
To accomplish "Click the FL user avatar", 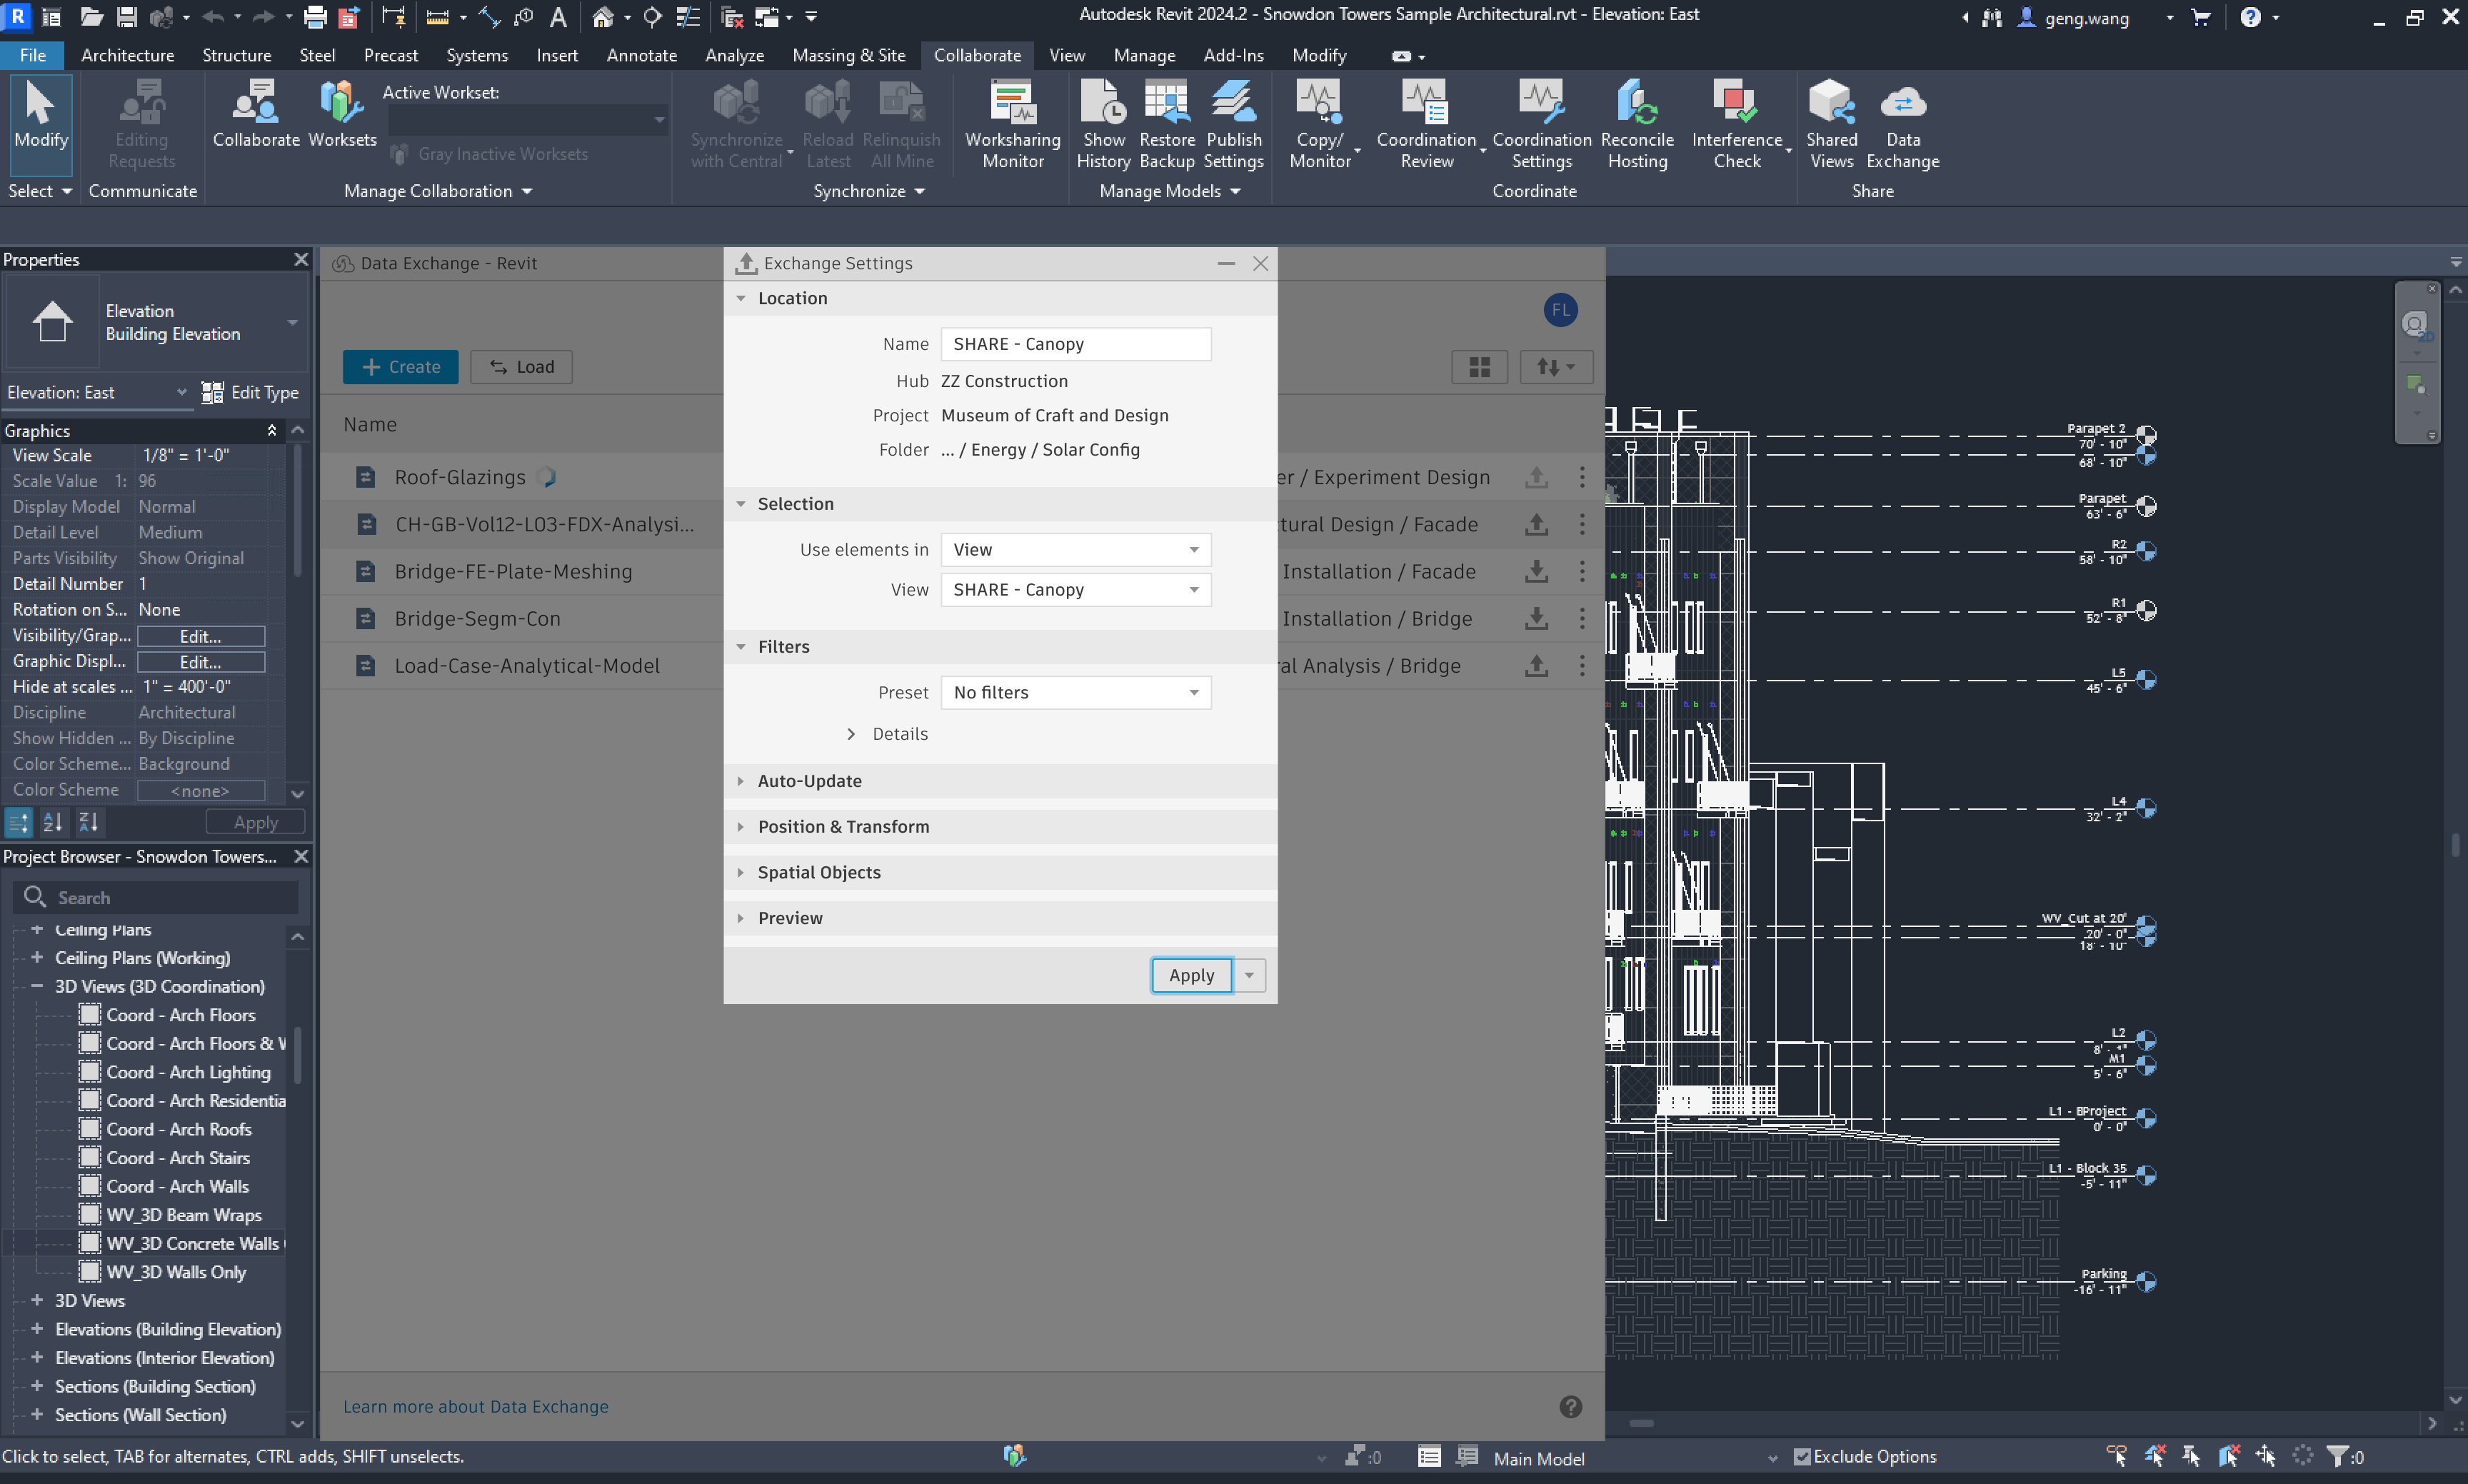I will 1560,310.
